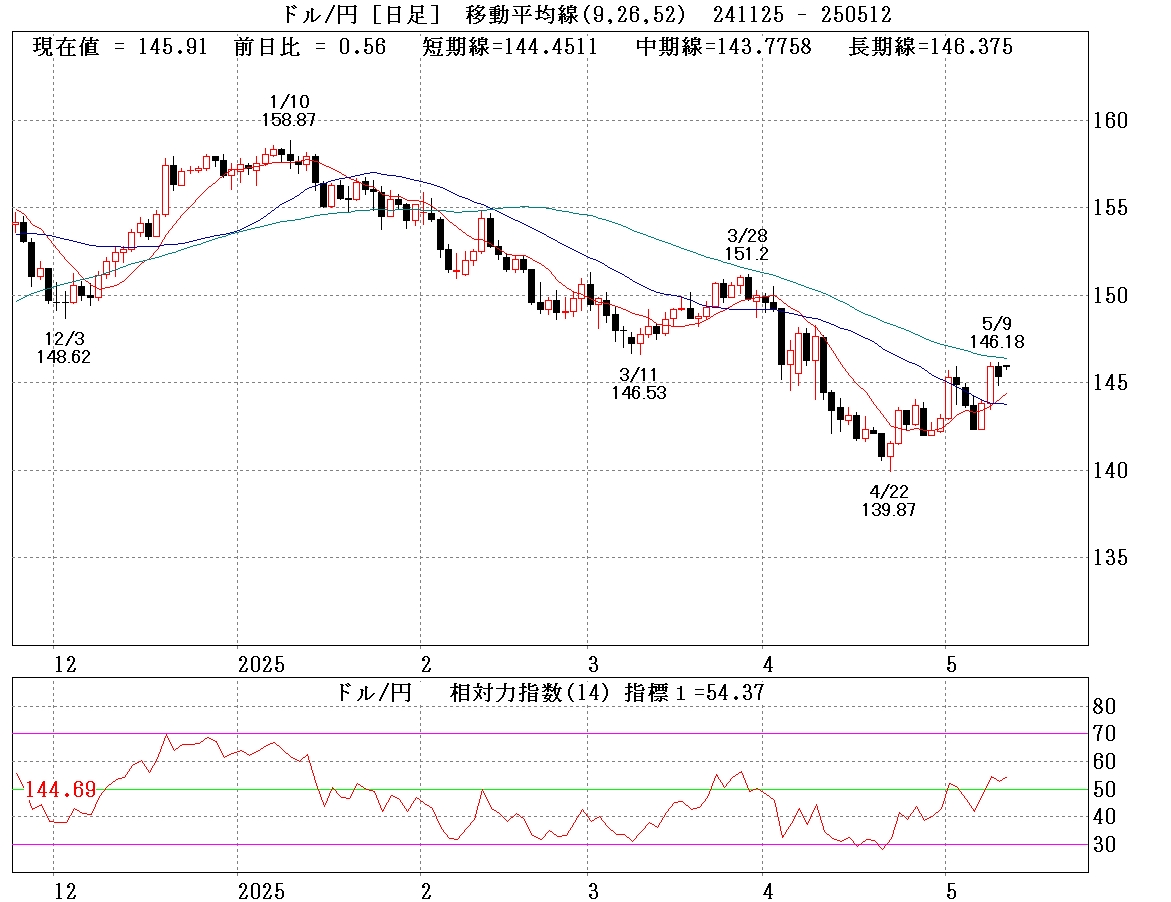Select the 短期線 value 144.4511
Screen dimensions: 1171x902
click(x=513, y=47)
